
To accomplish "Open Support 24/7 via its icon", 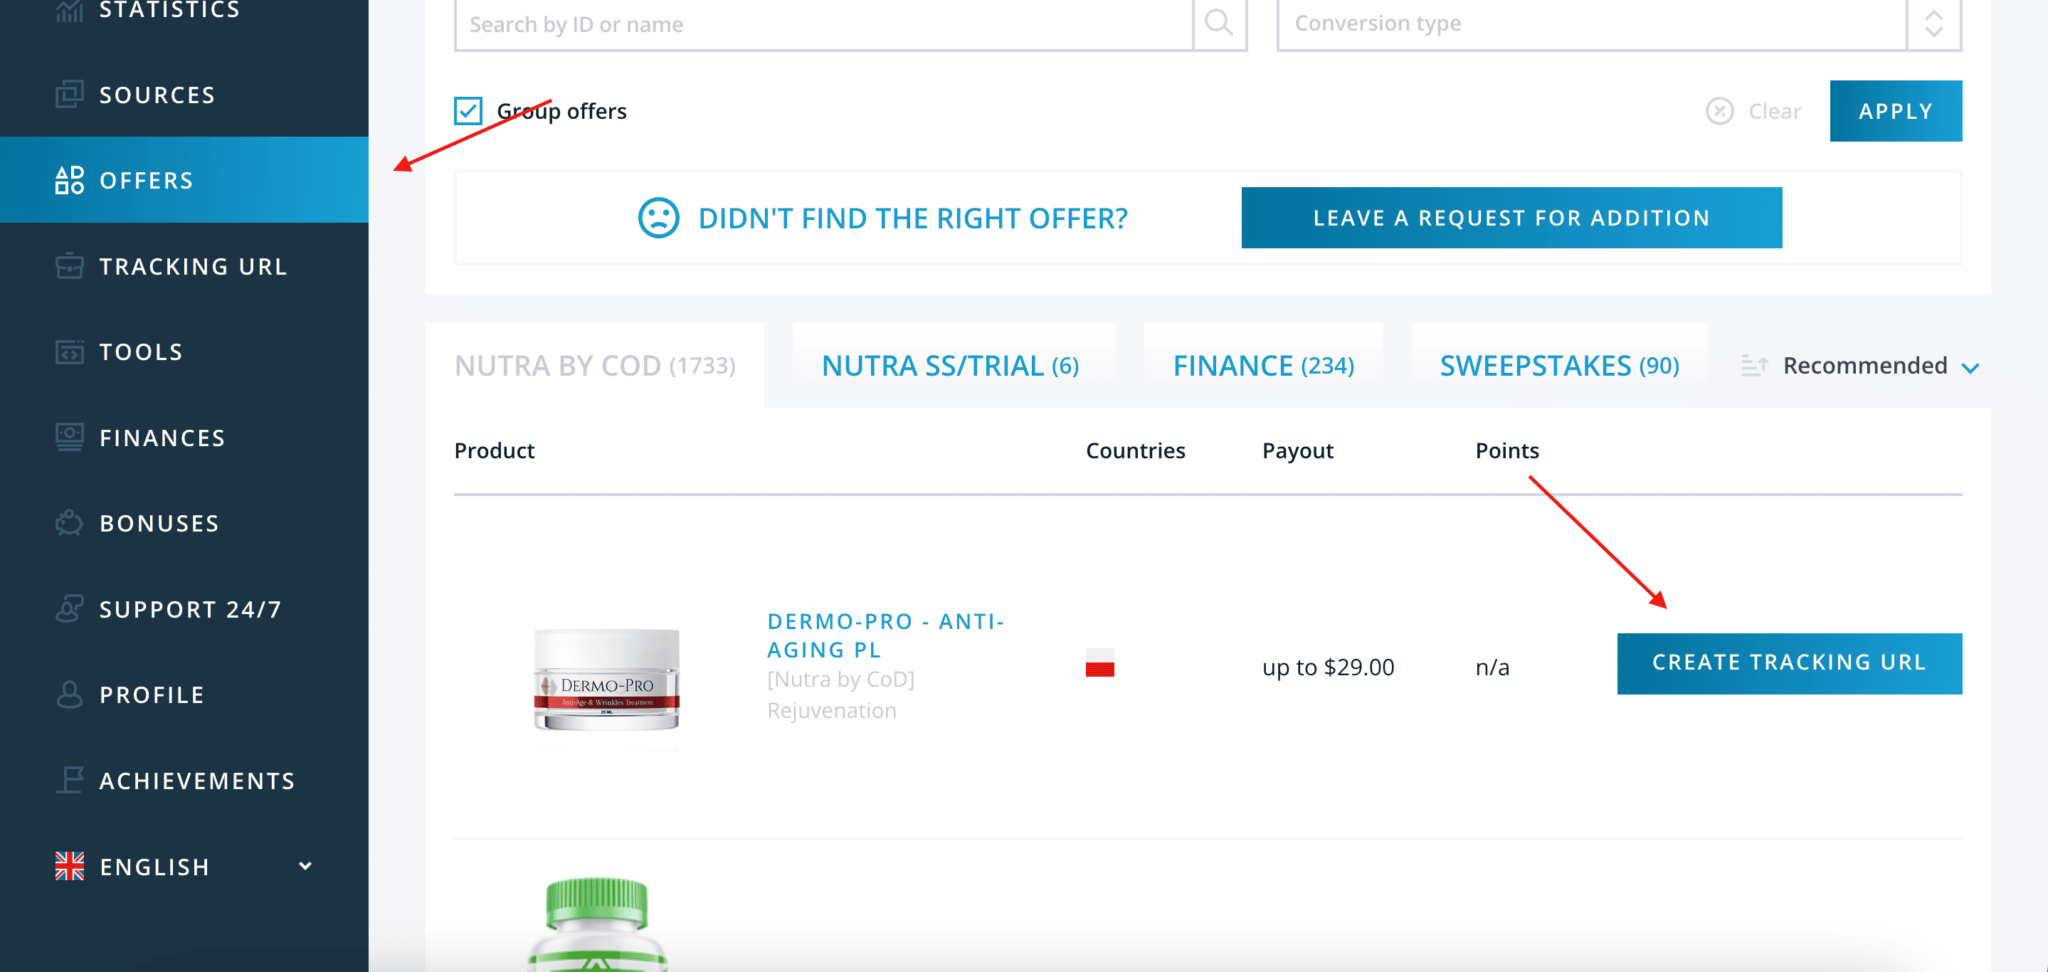I will pyautogui.click(x=68, y=608).
